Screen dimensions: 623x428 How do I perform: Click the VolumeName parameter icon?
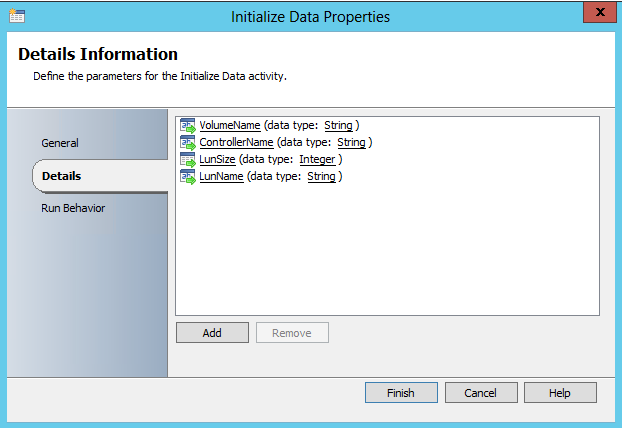pos(187,125)
